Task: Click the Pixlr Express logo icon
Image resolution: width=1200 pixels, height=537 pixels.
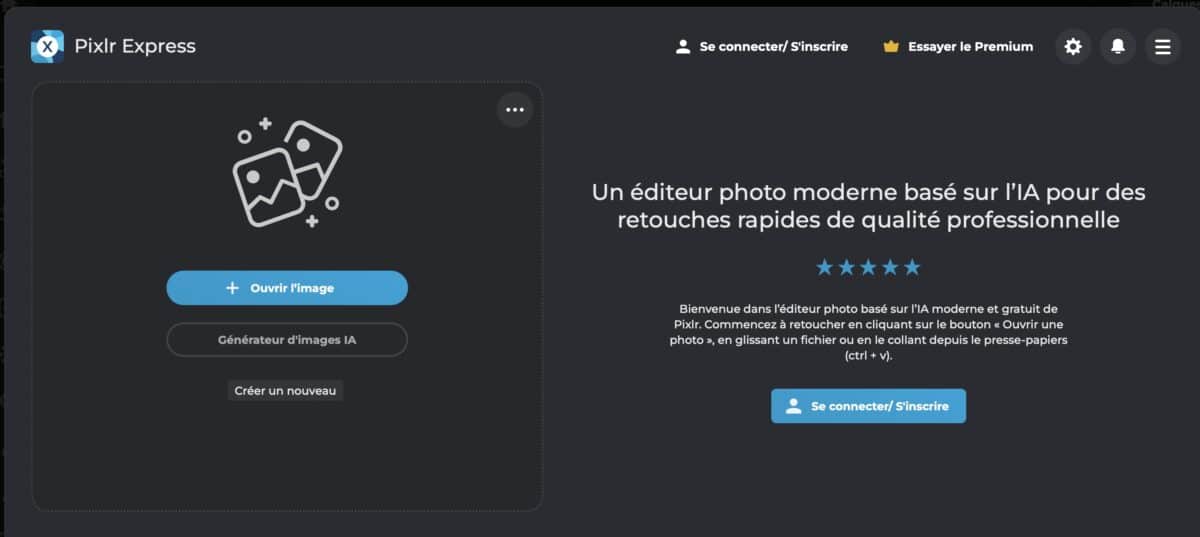Action: click(x=47, y=46)
